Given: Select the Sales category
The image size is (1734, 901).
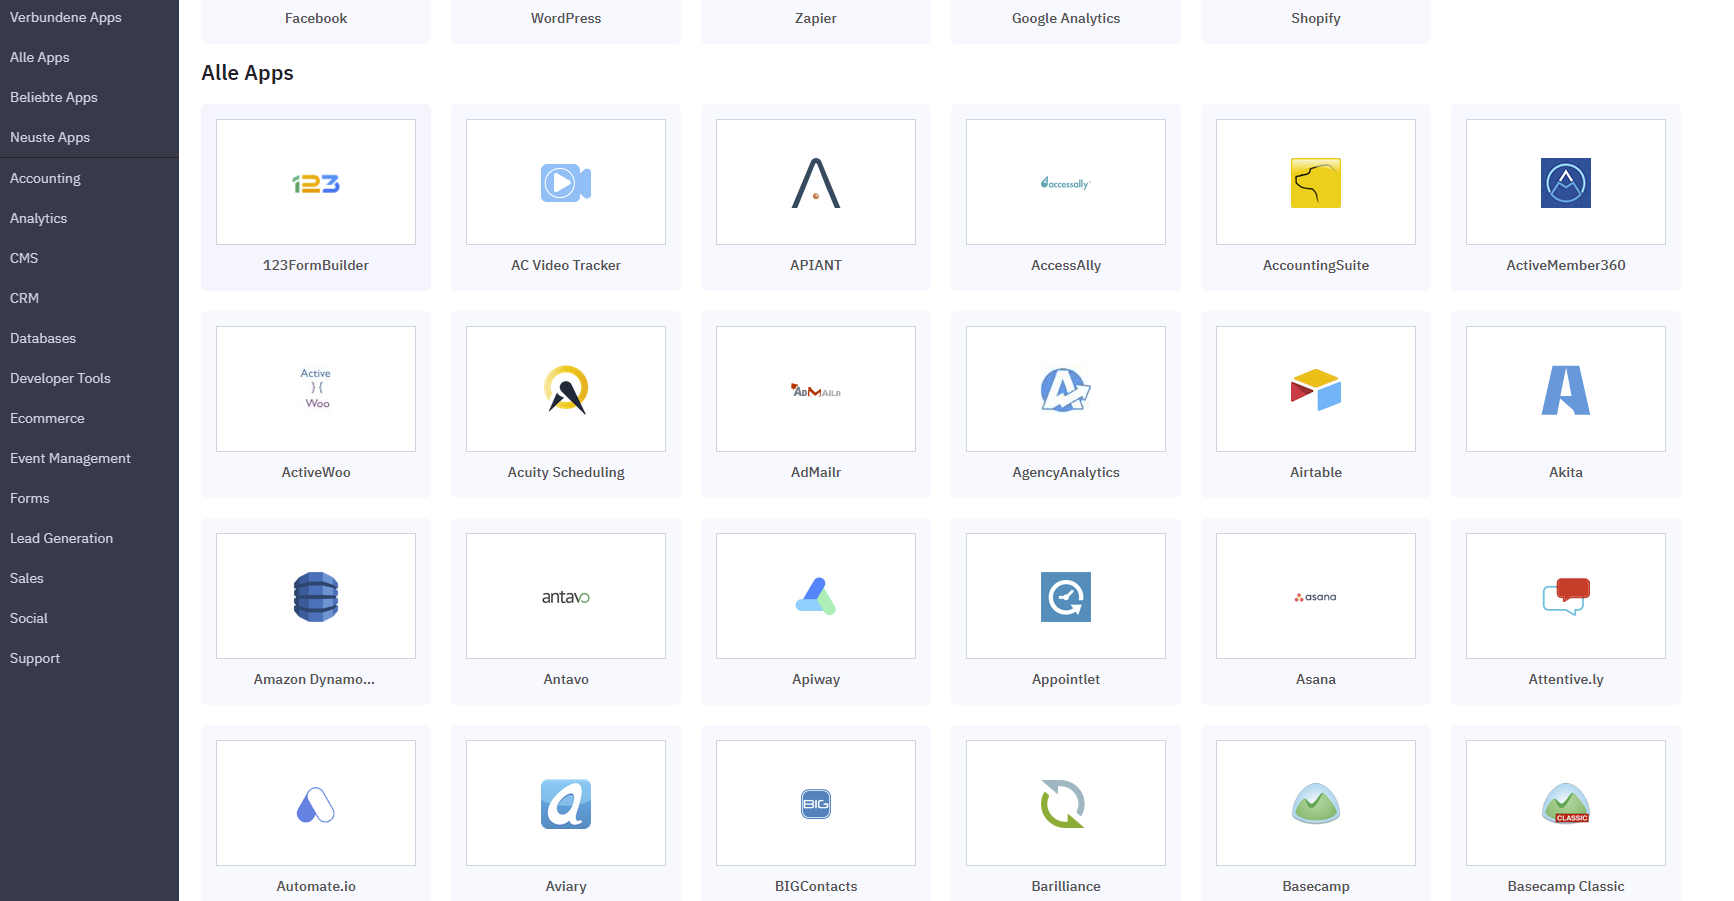Looking at the screenshot, I should tap(27, 578).
